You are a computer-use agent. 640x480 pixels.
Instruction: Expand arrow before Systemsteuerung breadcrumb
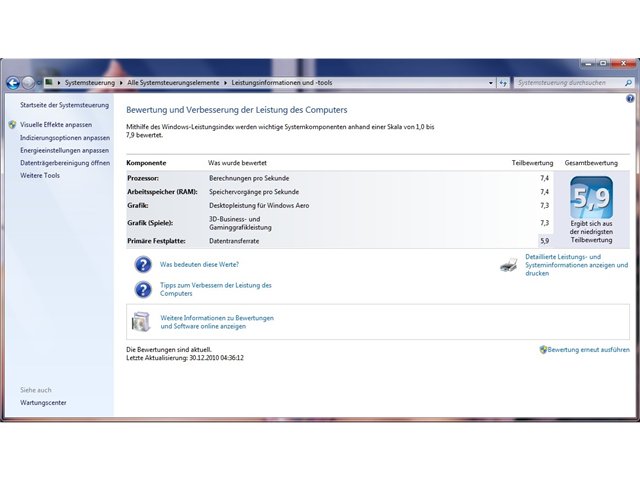[59, 83]
